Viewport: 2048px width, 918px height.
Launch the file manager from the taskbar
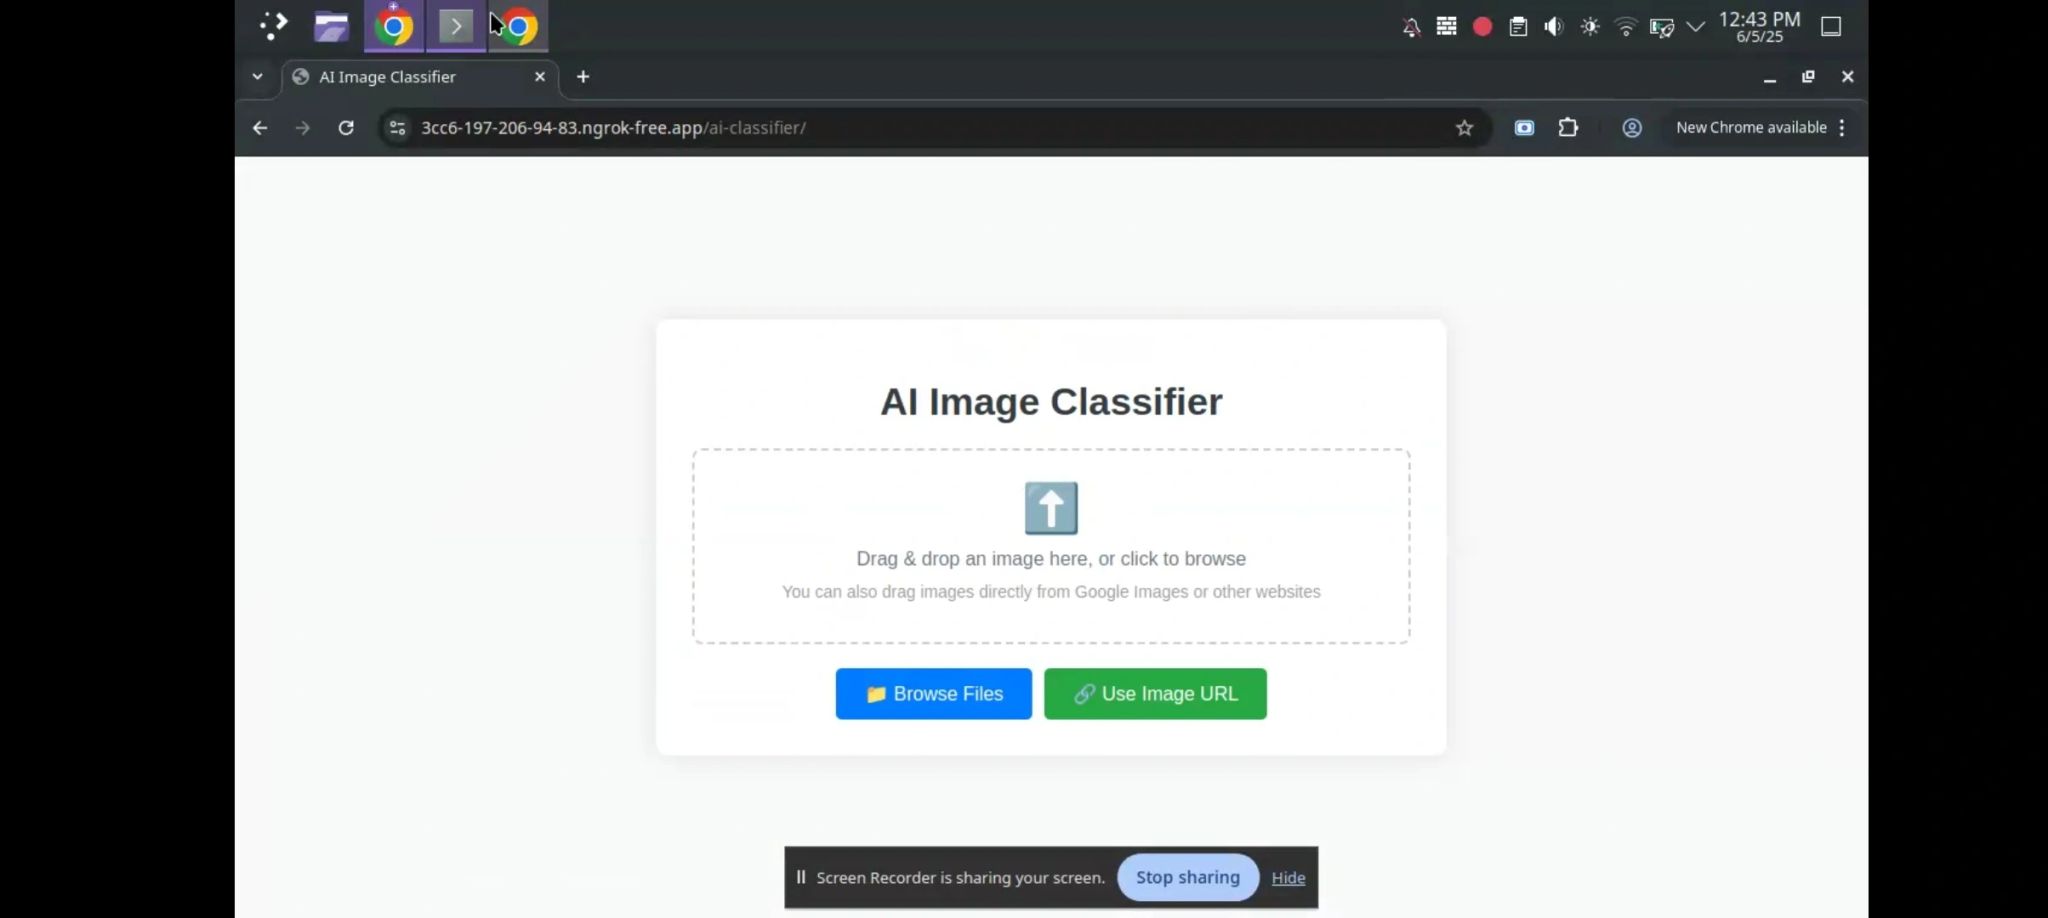pyautogui.click(x=332, y=26)
